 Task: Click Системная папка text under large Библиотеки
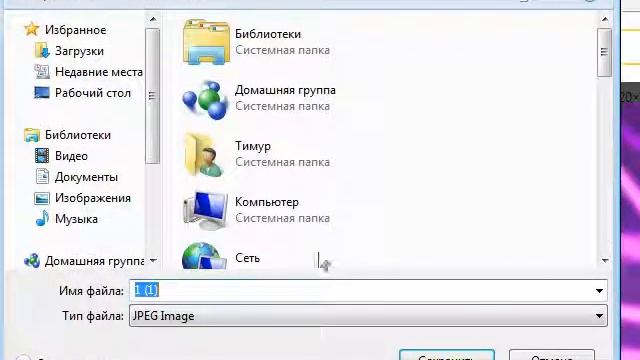282,50
